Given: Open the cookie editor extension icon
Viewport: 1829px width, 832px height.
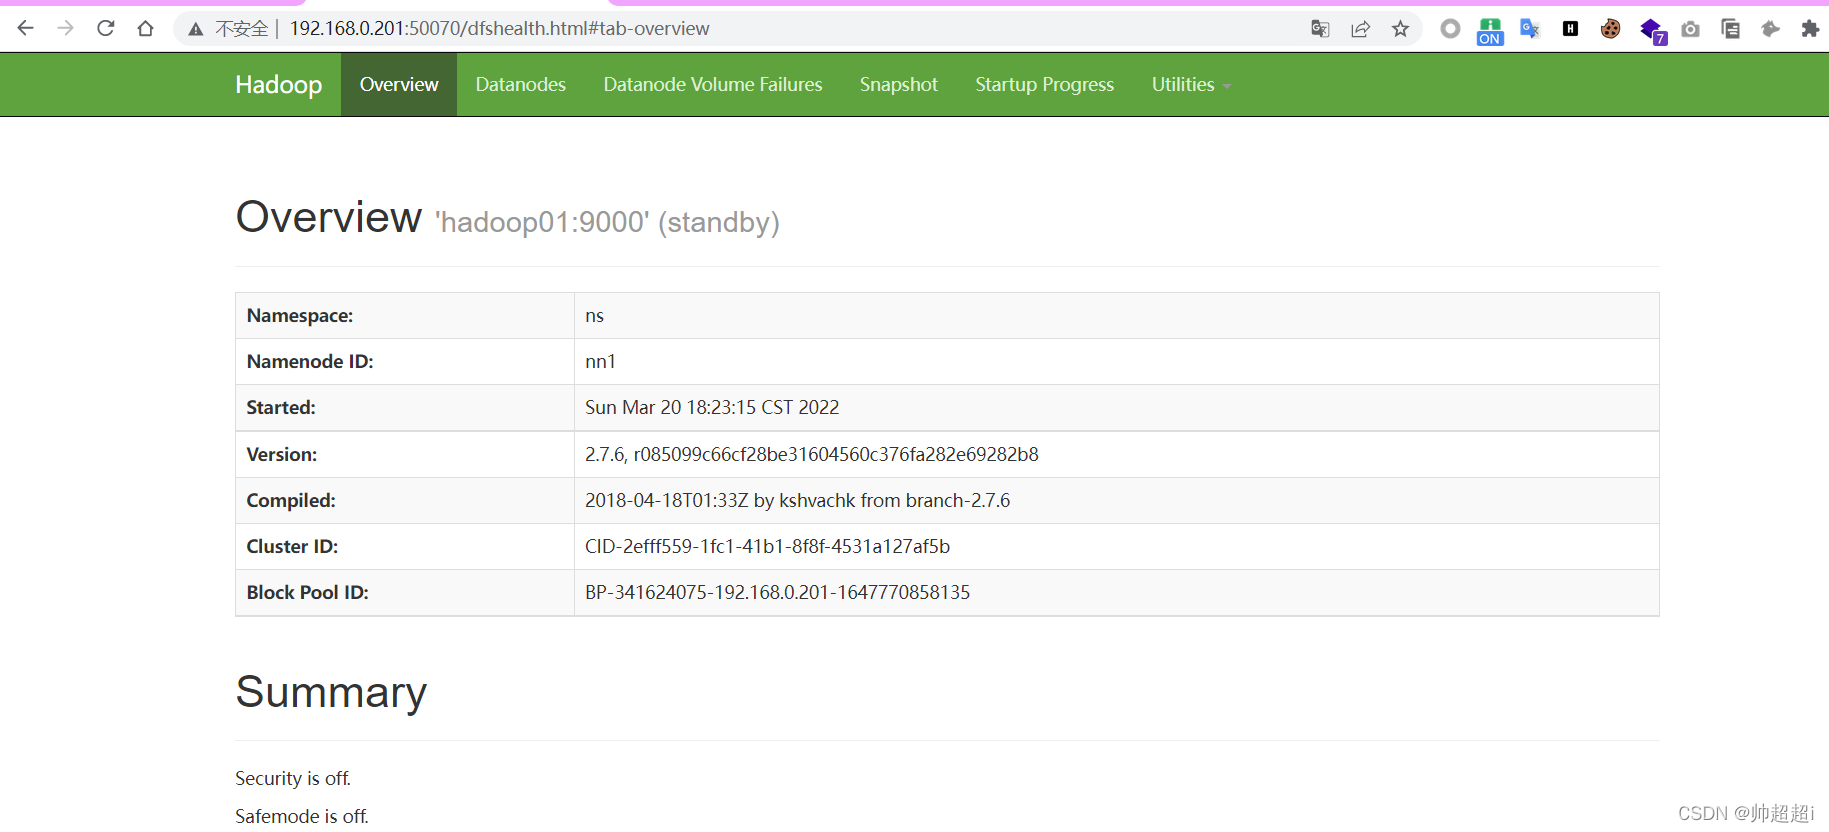Looking at the screenshot, I should point(1610,29).
